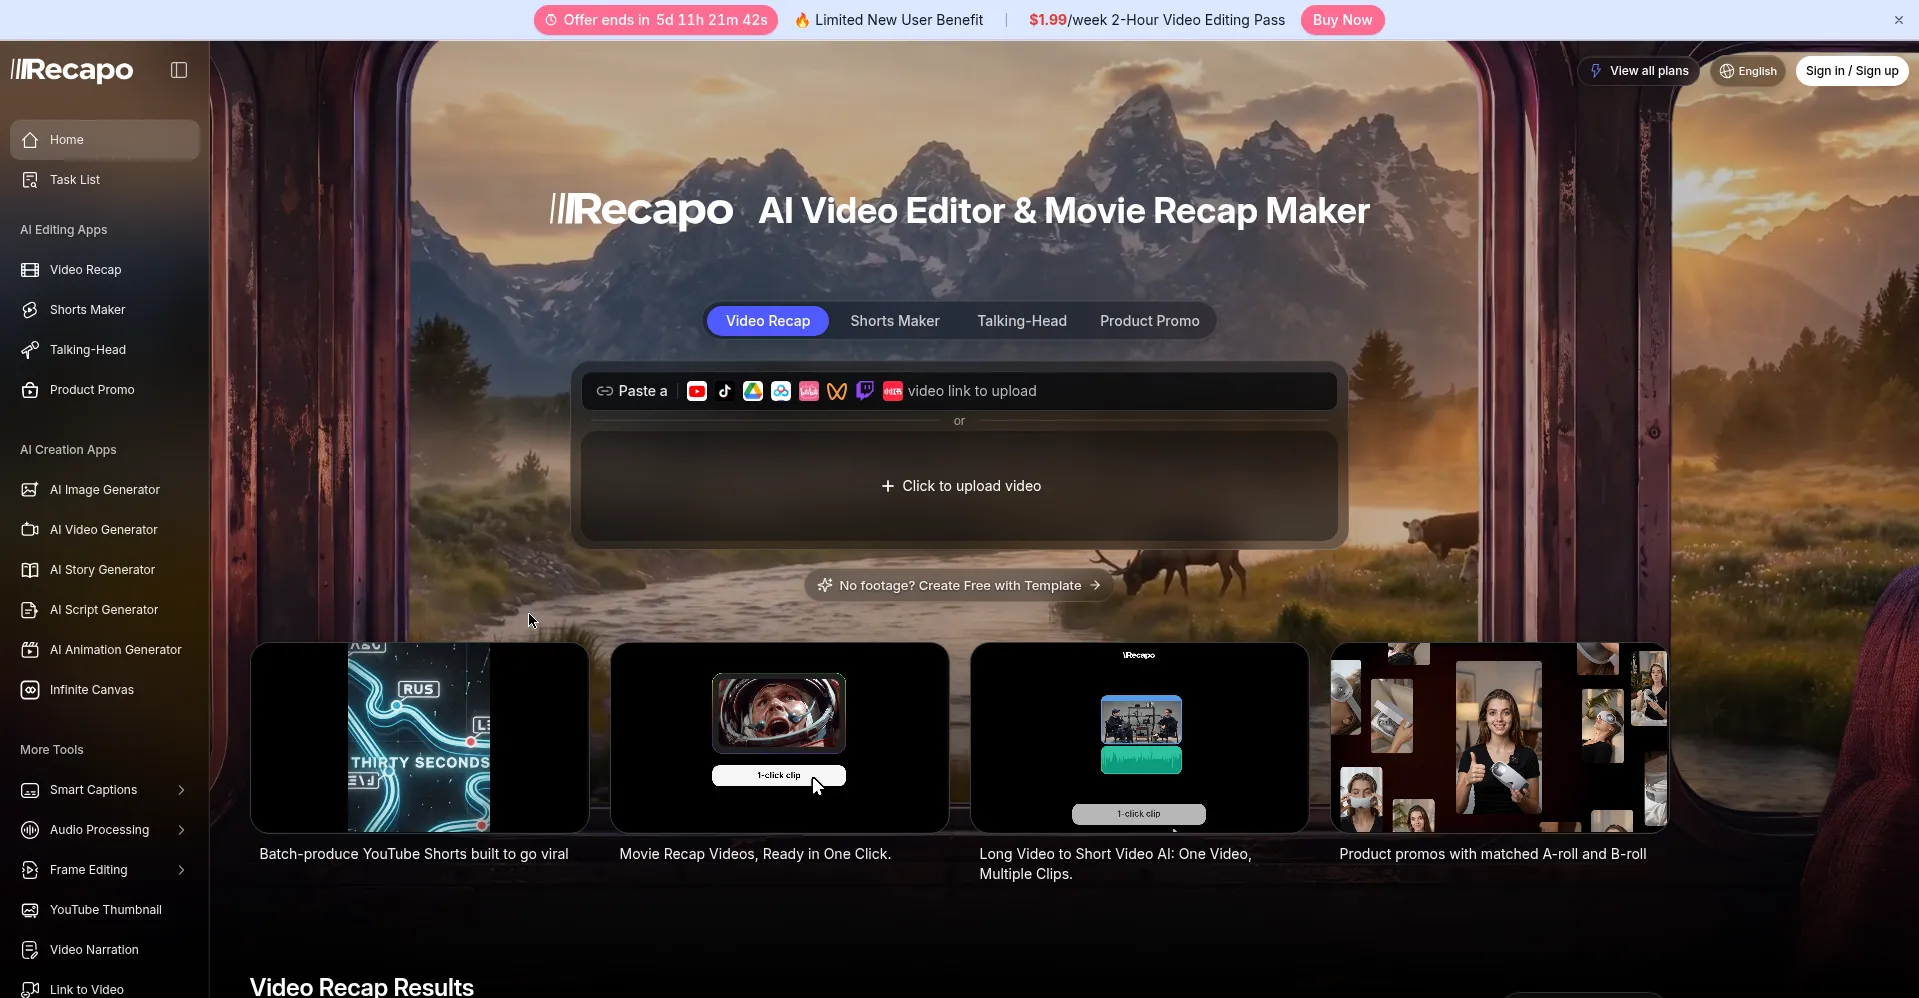This screenshot has width=1919, height=998.
Task: Collapse the sidebar with the panel toggle icon
Action: [x=179, y=70]
